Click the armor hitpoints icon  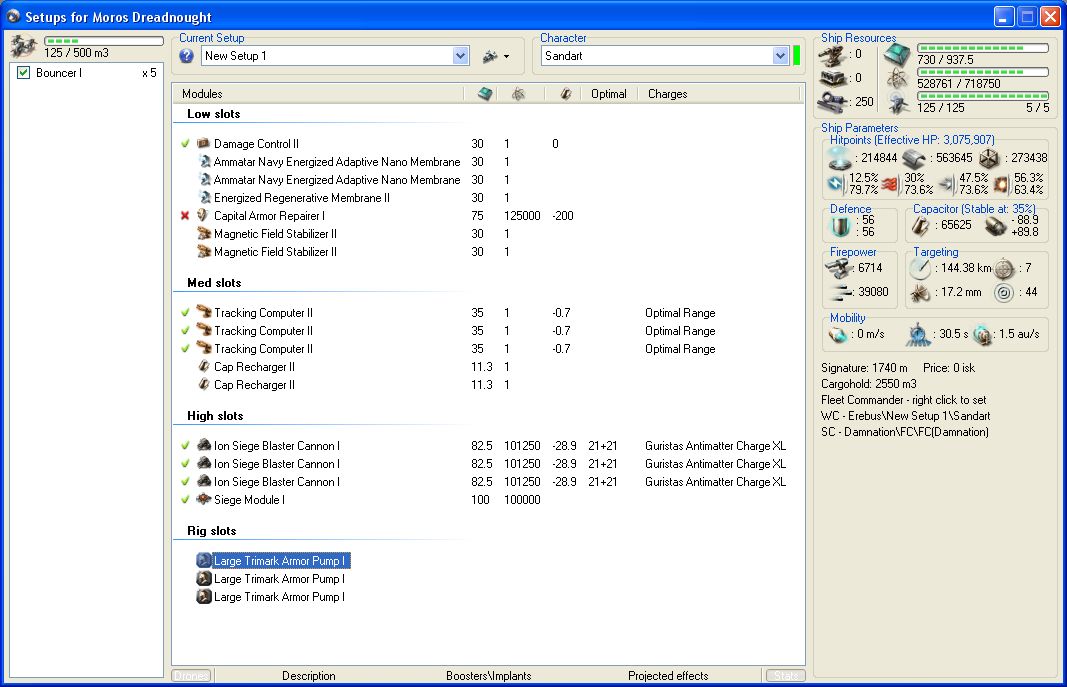[914, 158]
